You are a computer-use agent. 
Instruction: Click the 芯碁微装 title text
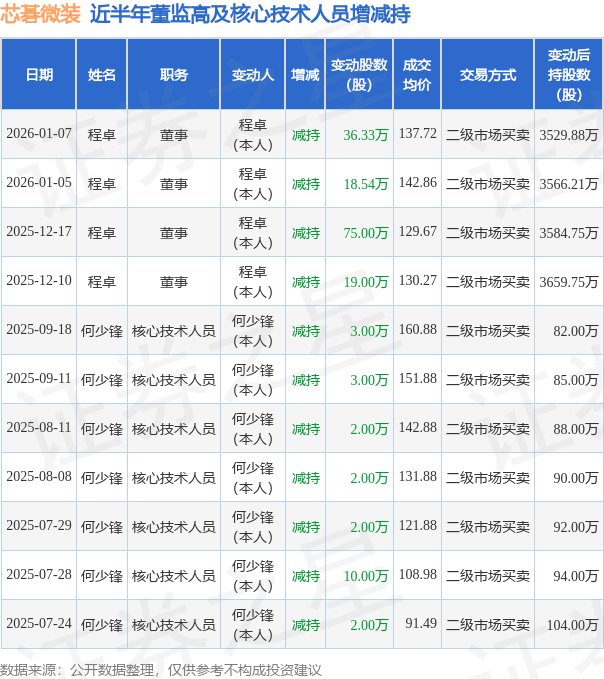coord(40,14)
